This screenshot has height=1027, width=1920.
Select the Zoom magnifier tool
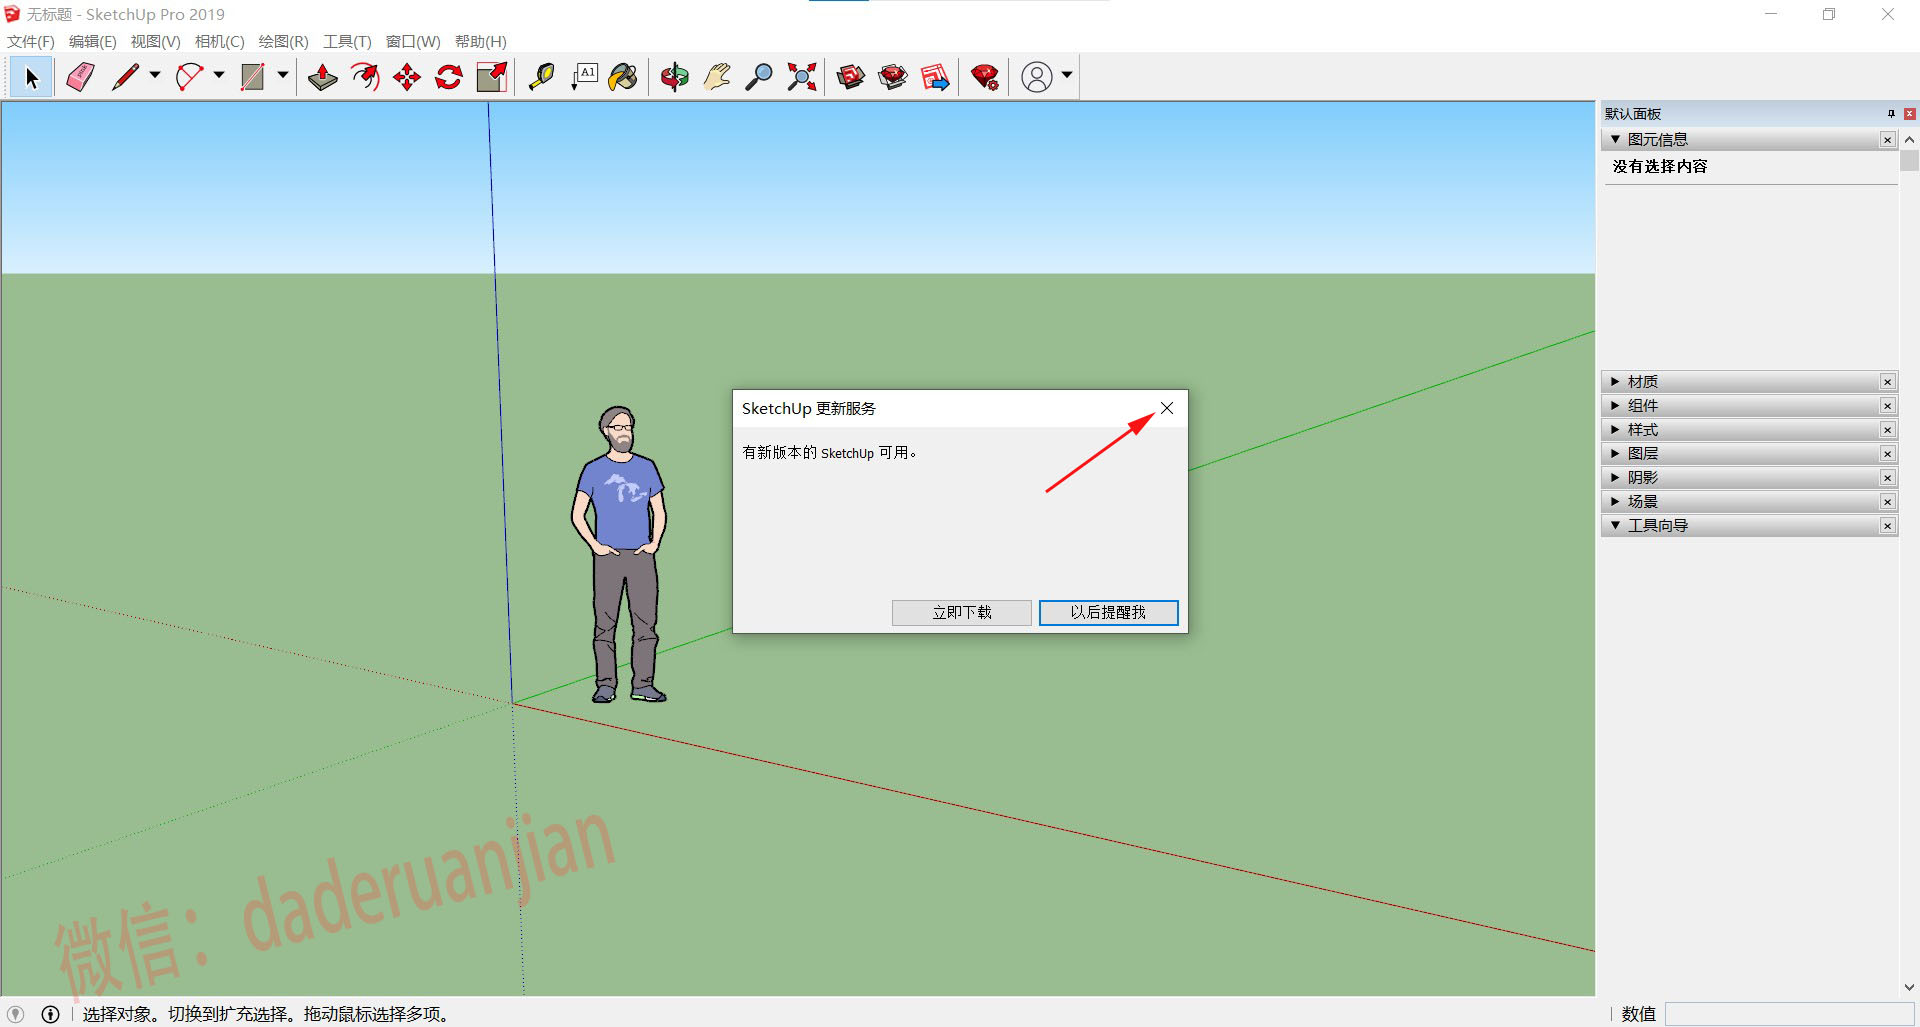point(759,77)
